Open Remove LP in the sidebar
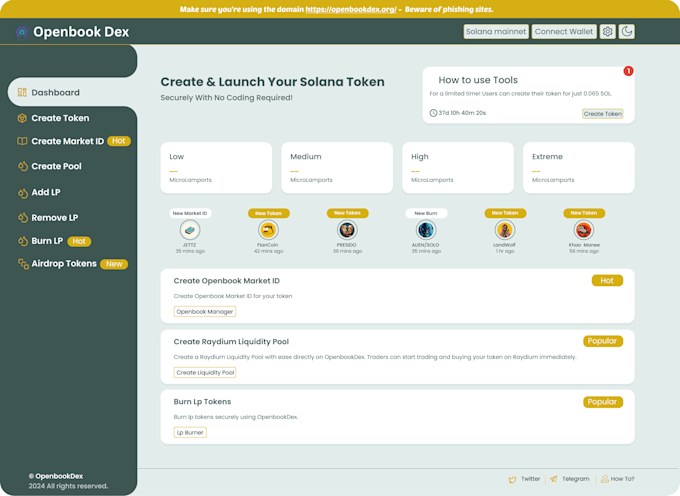Viewport: 680px width, 496px height. [x=55, y=218]
